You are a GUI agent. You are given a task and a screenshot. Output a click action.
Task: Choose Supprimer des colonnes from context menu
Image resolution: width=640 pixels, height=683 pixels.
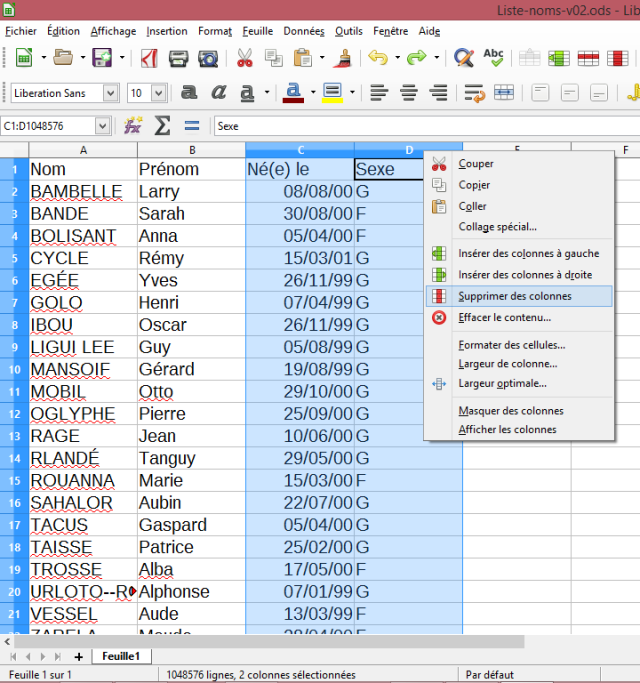tap(515, 296)
